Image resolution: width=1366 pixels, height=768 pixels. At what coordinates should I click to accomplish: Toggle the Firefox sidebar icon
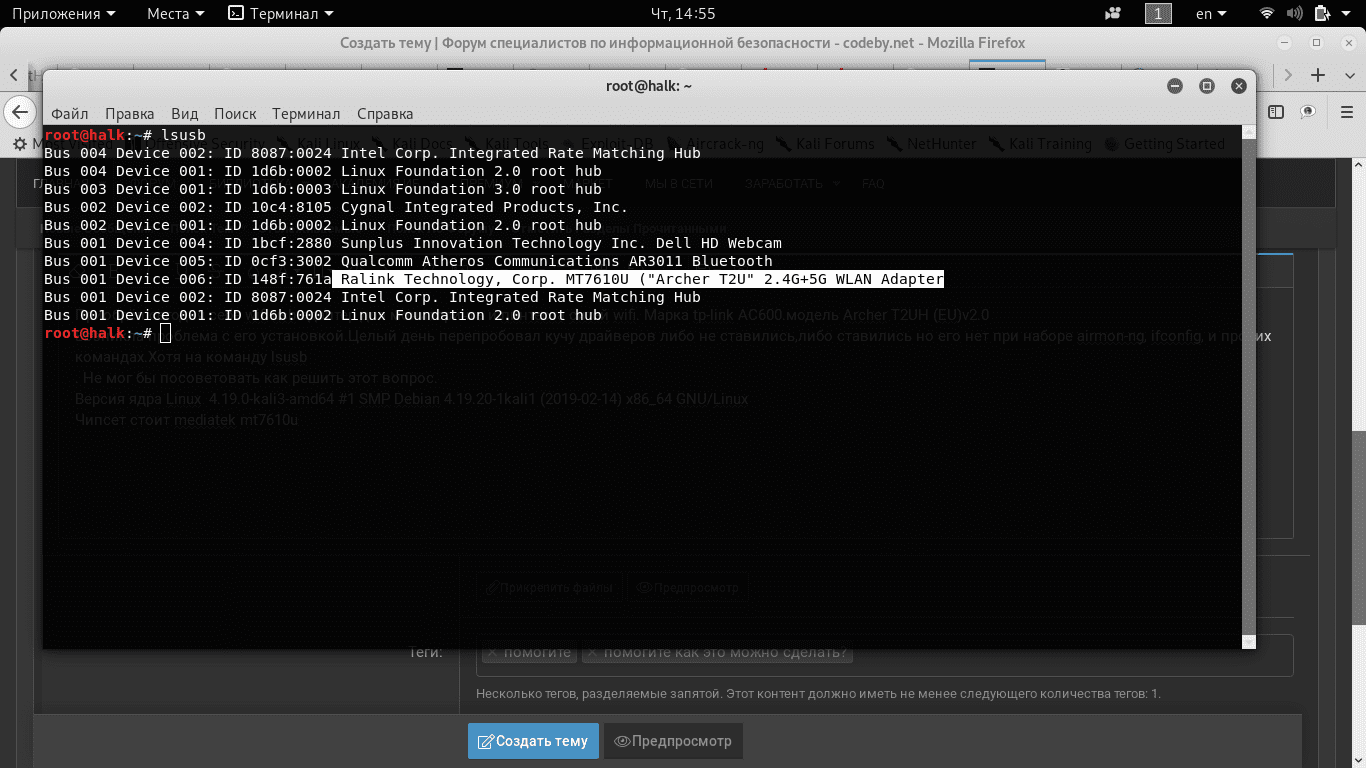(1276, 111)
